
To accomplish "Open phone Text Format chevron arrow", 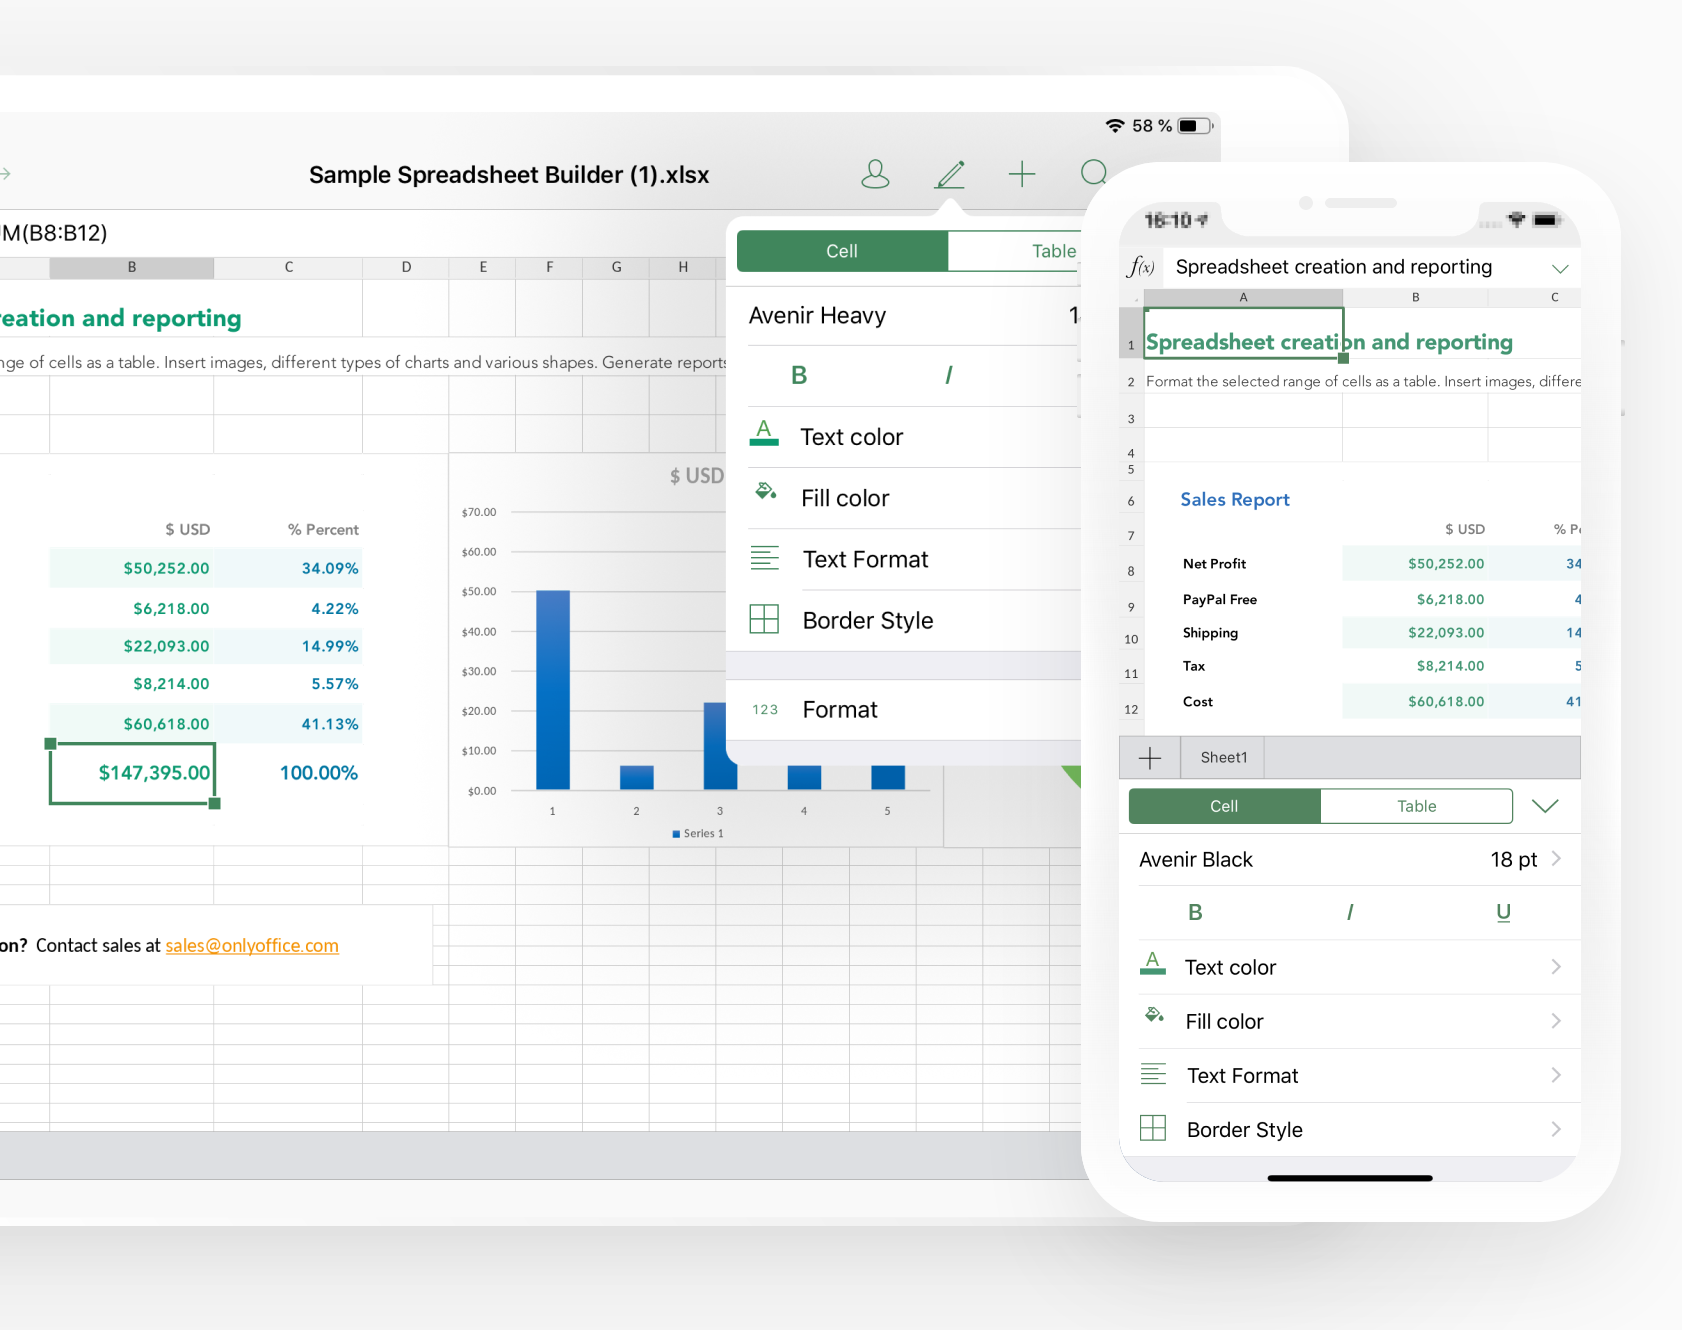I will pos(1556,1075).
